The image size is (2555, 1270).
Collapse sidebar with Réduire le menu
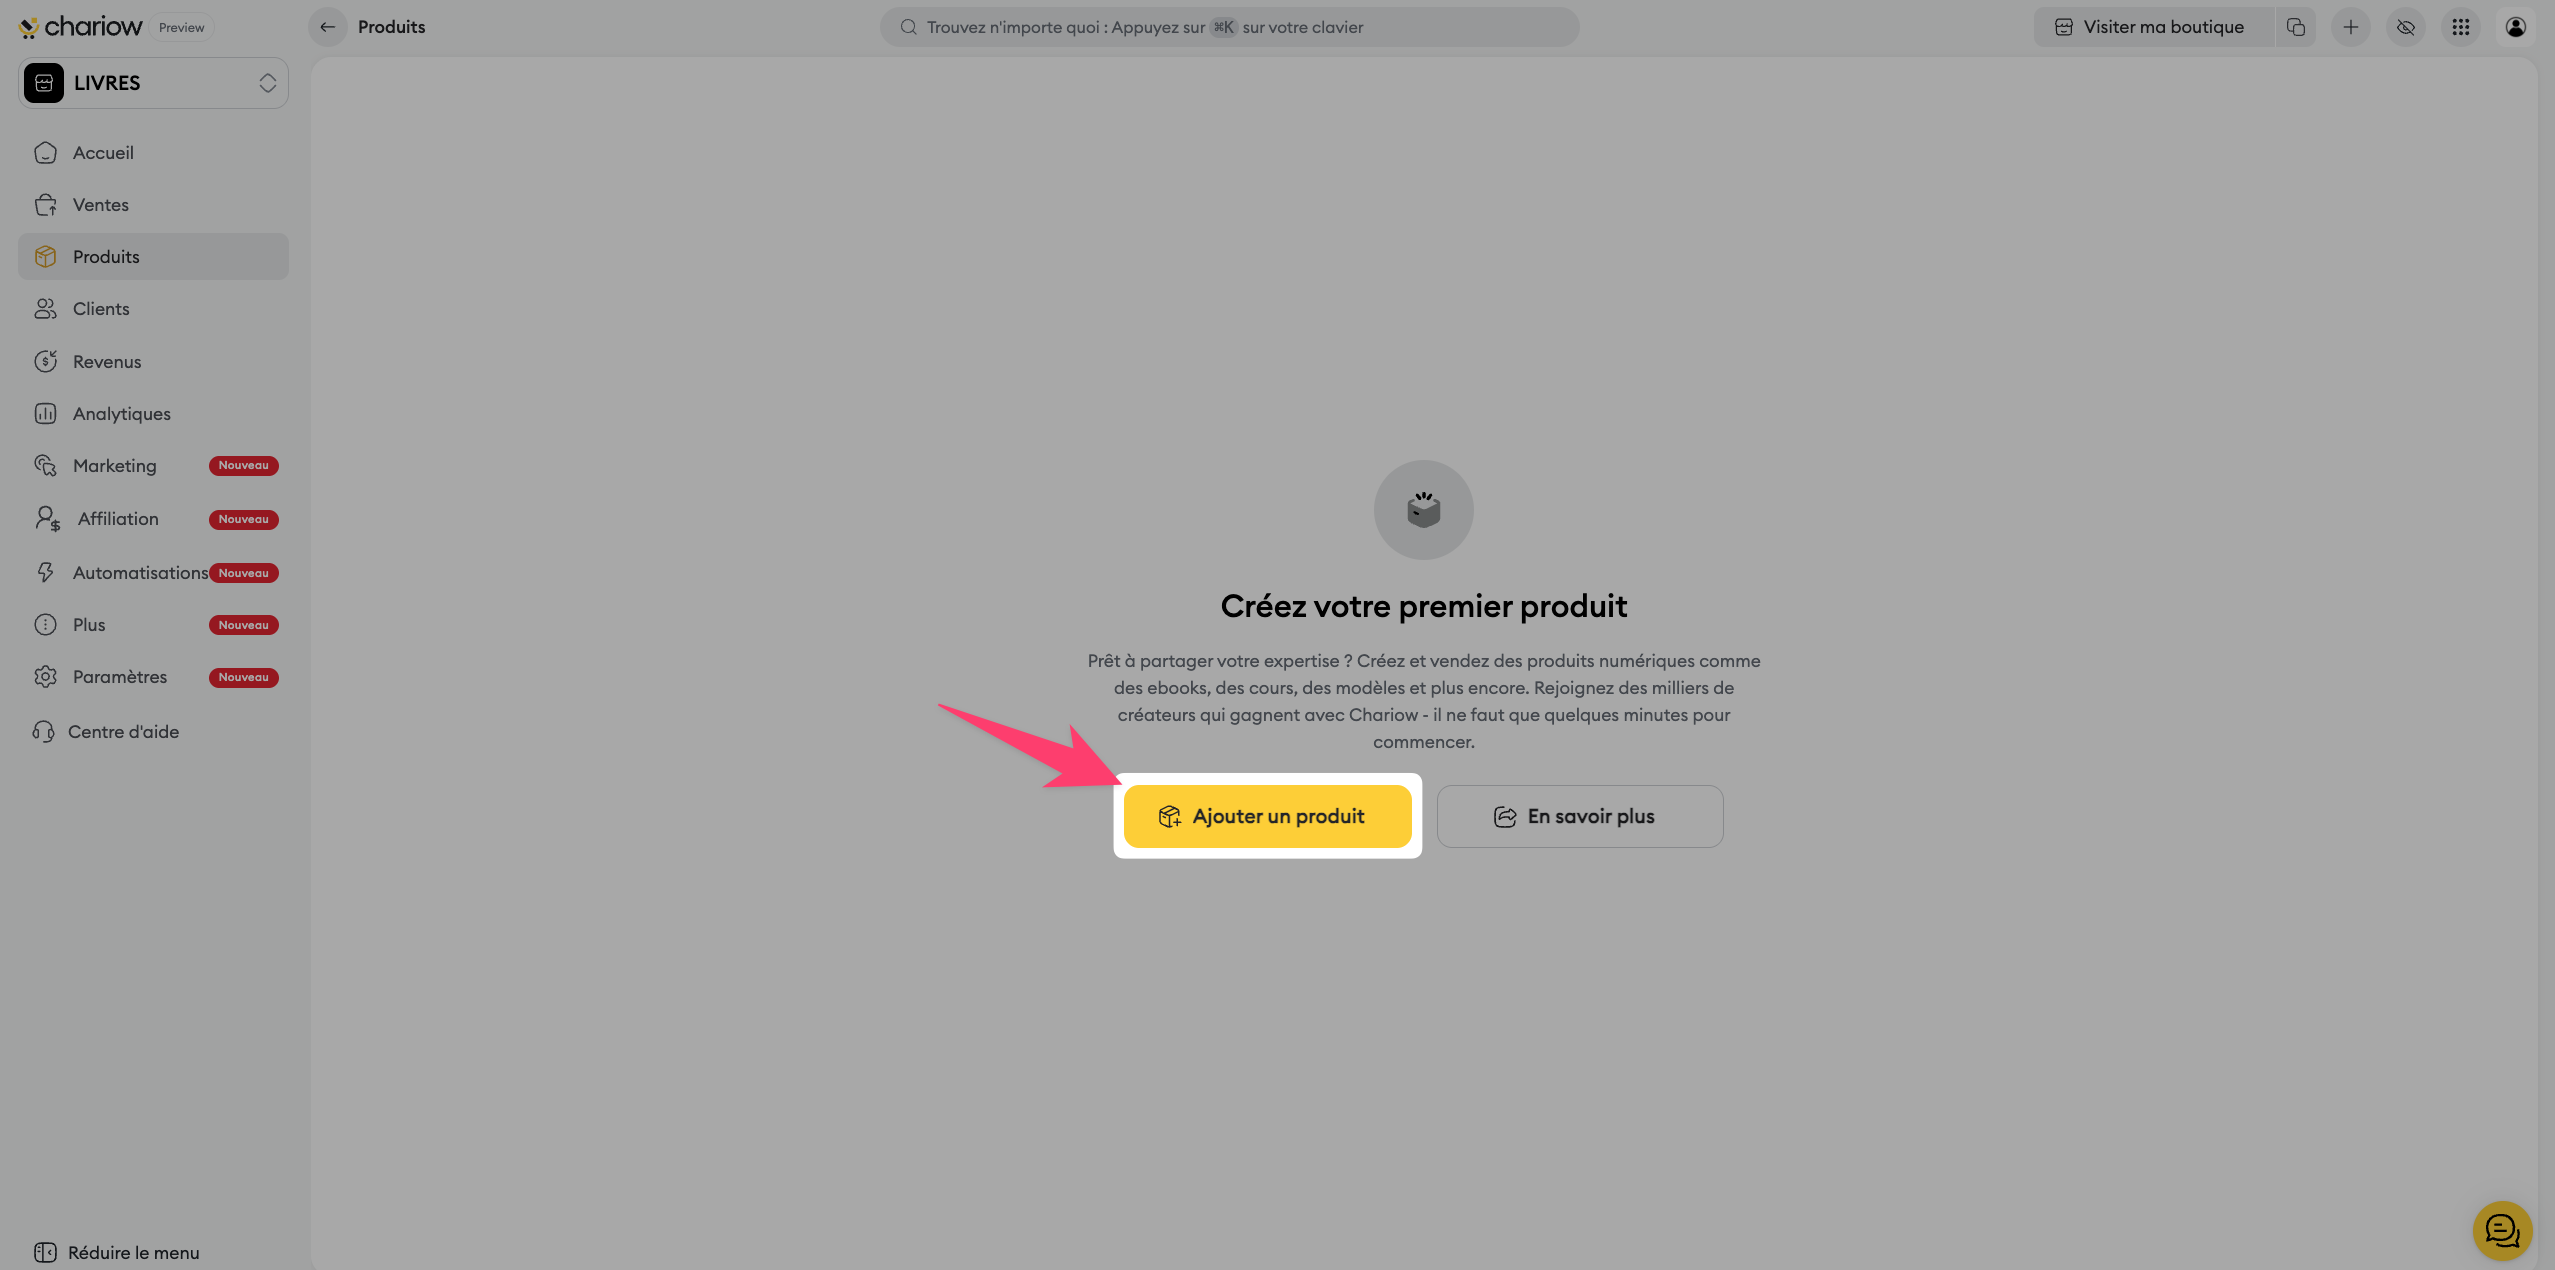[x=116, y=1252]
